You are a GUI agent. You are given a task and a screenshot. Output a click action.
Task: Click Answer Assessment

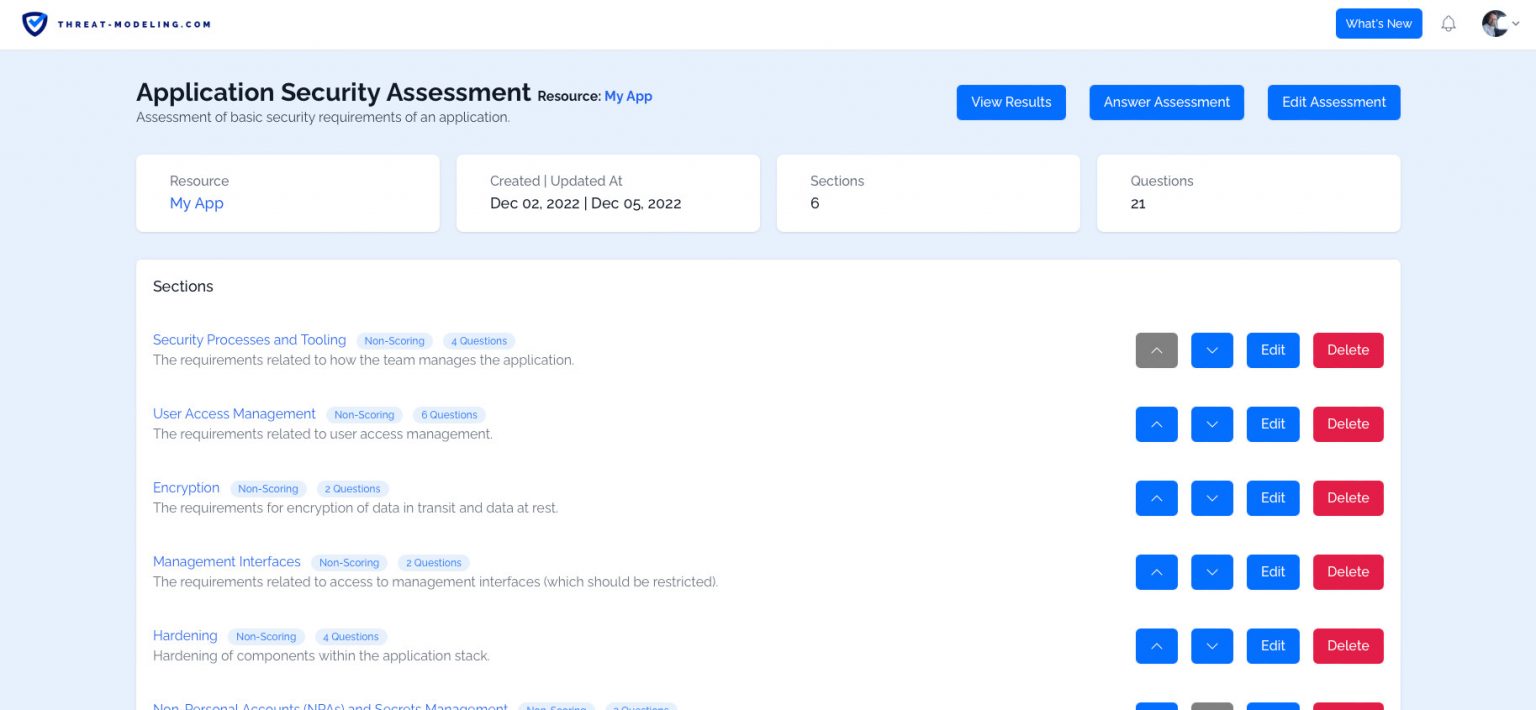click(x=1166, y=102)
